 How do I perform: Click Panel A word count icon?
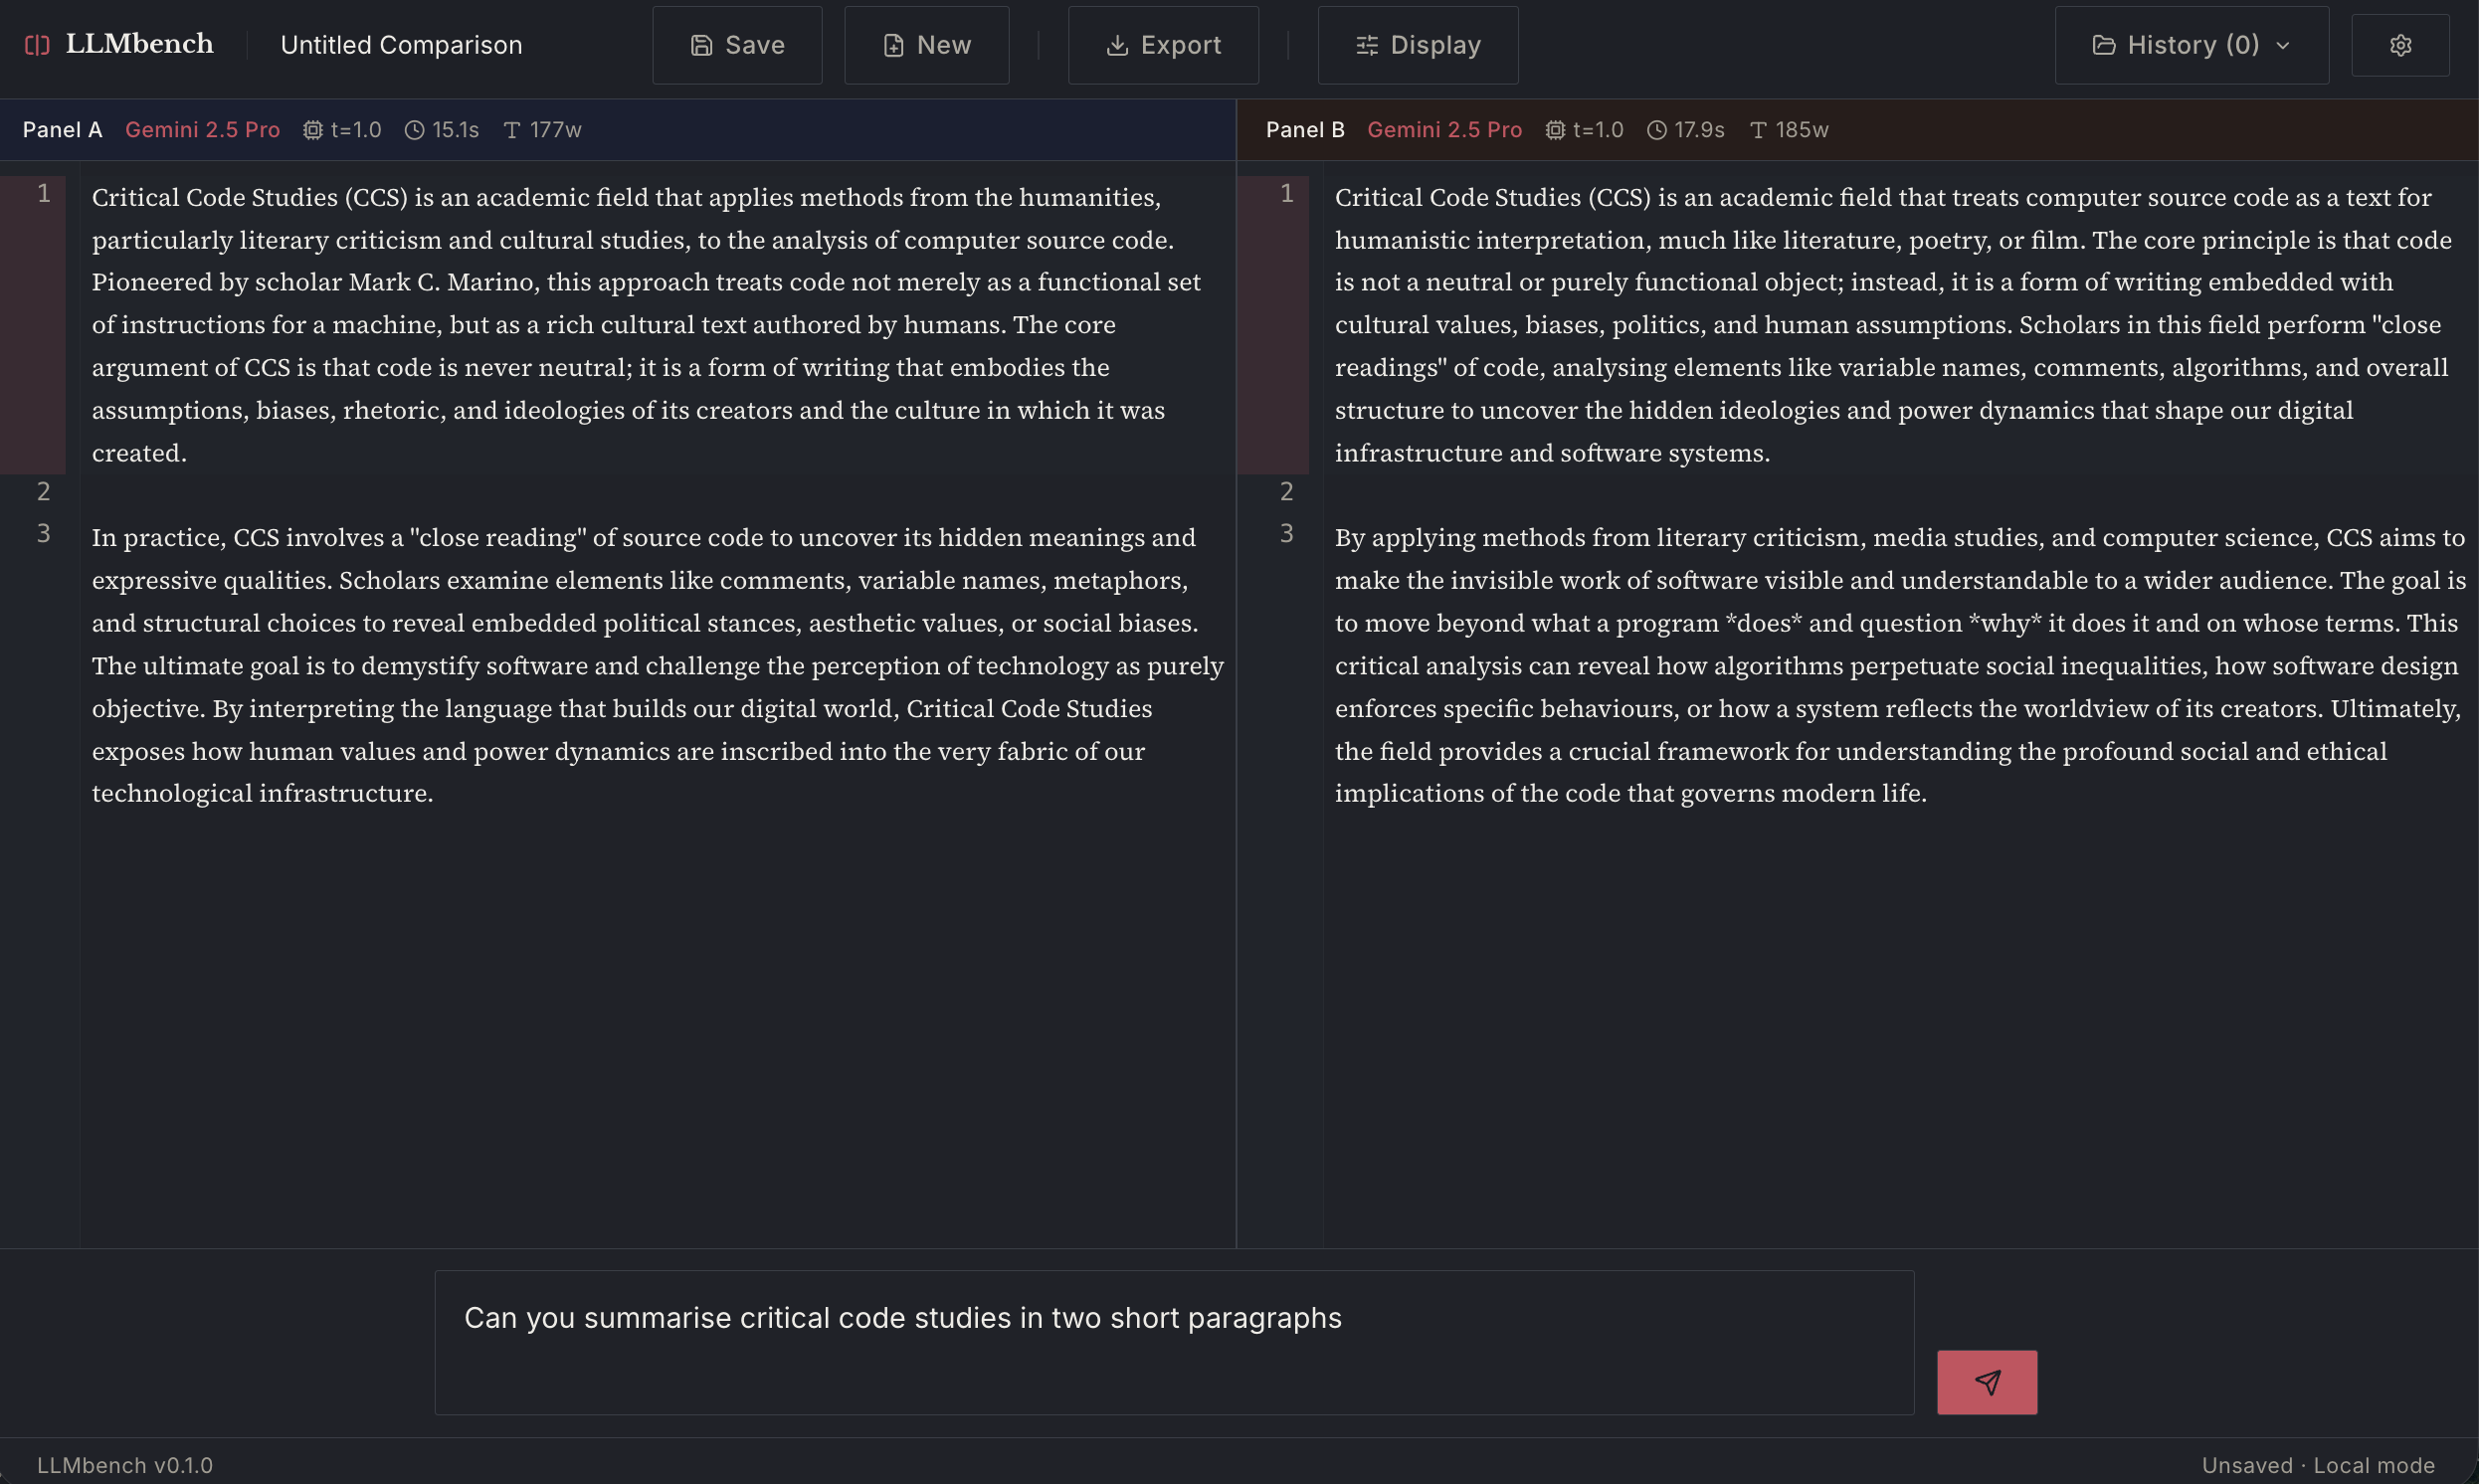(512, 130)
